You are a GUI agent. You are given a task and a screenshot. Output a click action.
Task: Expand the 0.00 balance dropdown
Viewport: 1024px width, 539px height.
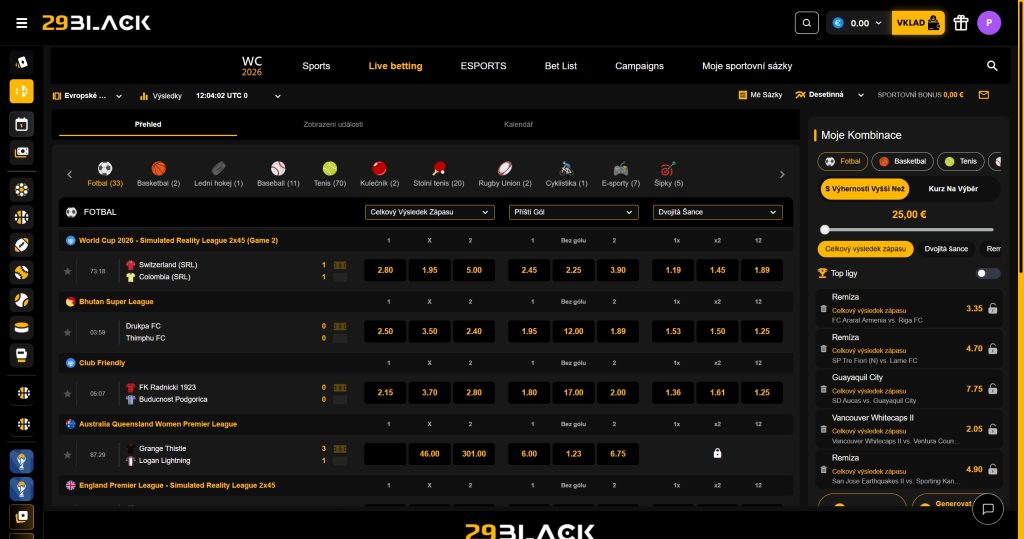tap(858, 23)
